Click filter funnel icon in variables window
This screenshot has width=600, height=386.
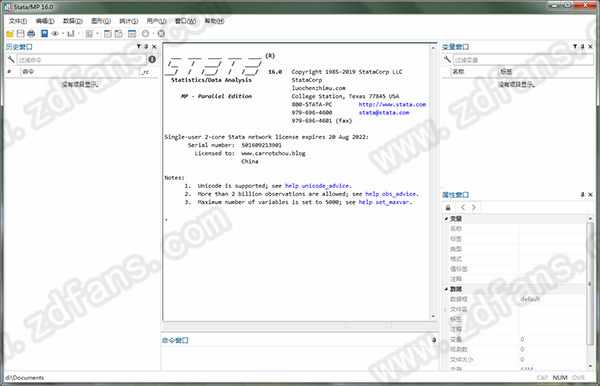click(575, 47)
